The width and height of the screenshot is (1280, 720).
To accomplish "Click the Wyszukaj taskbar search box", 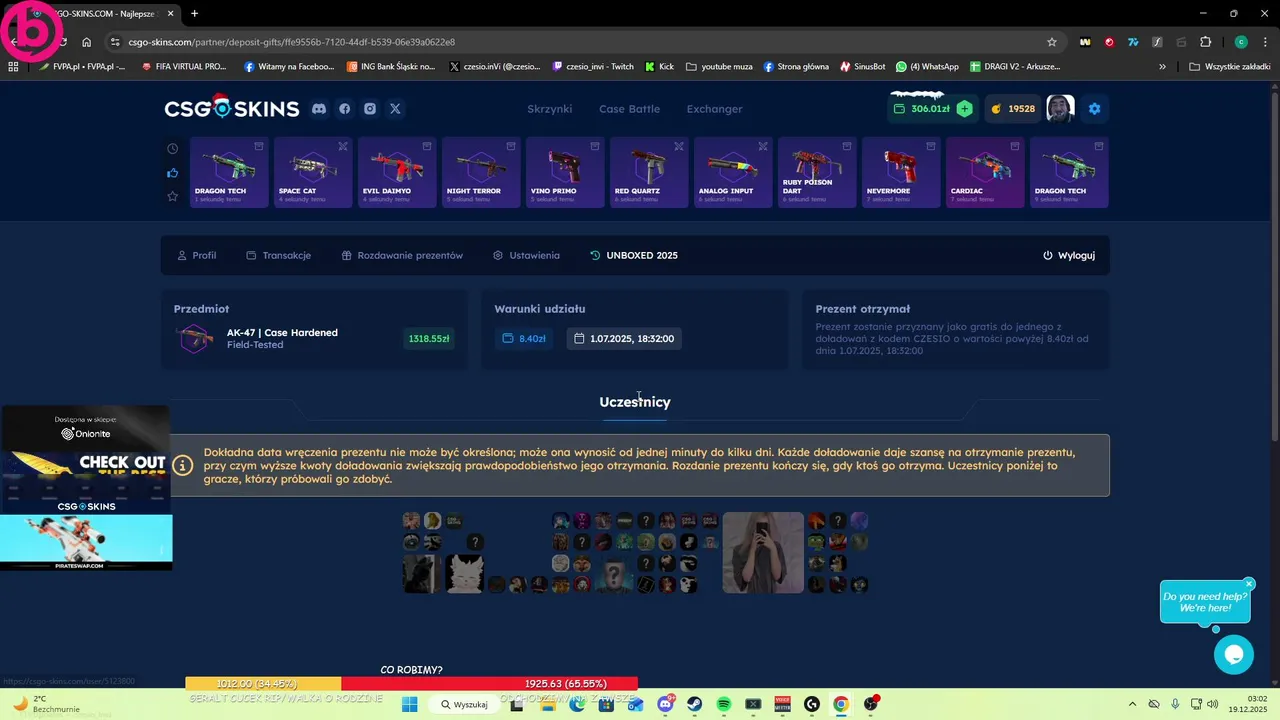I will [465, 704].
